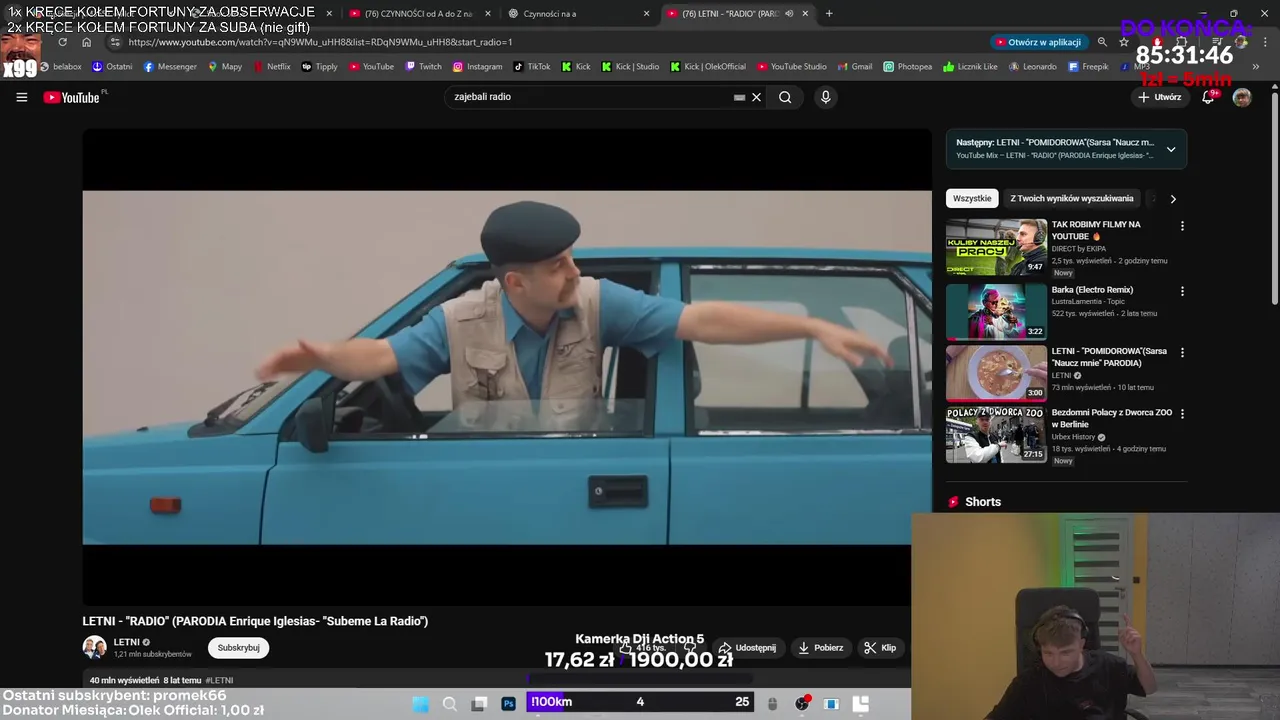This screenshot has height=720, width=1280.
Task: Open Barka (Electro Remix) thumbnail
Action: (996, 311)
